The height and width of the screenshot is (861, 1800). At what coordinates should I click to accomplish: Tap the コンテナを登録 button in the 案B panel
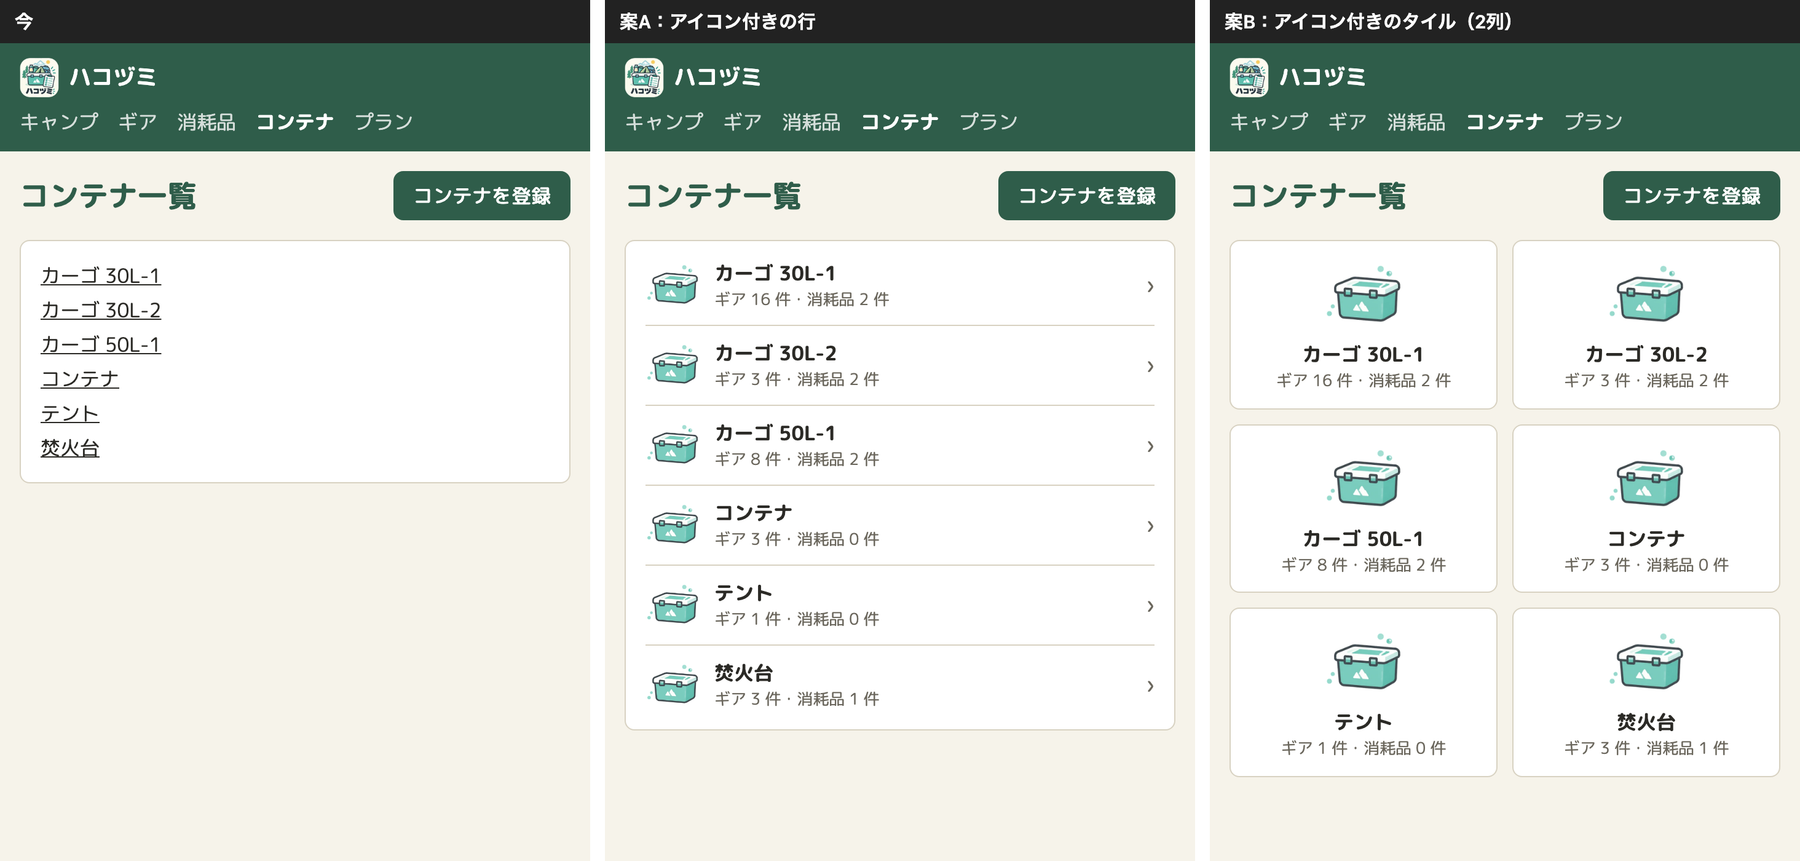click(x=1691, y=195)
